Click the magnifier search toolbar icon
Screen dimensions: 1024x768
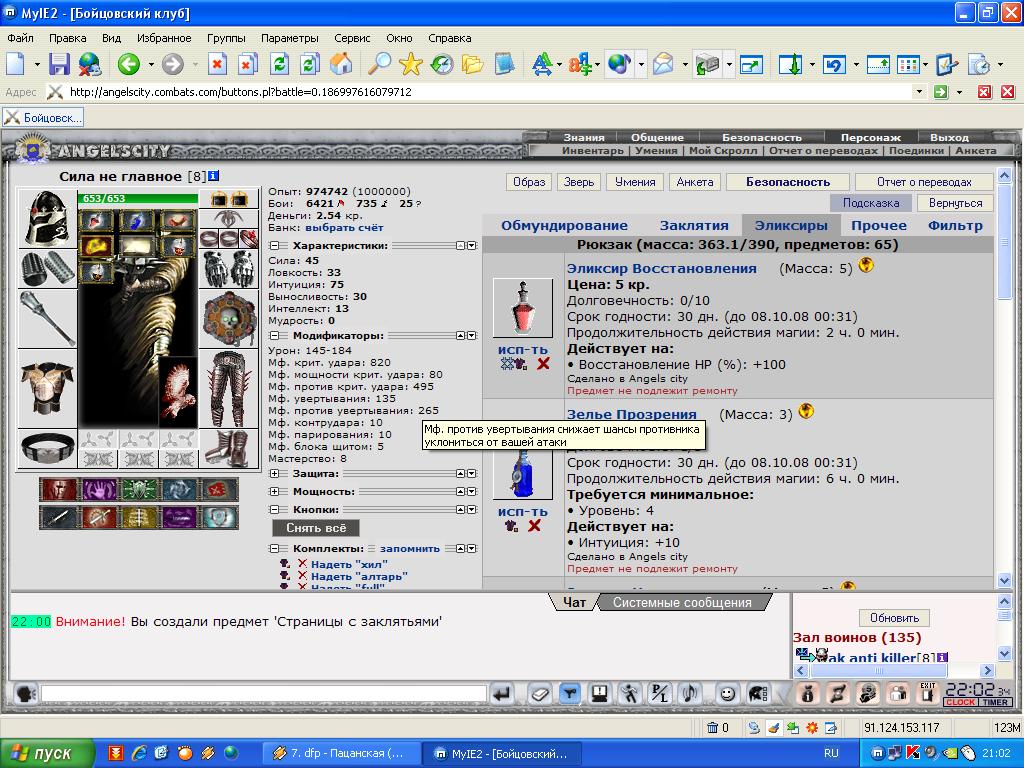pyautogui.click(x=379, y=64)
